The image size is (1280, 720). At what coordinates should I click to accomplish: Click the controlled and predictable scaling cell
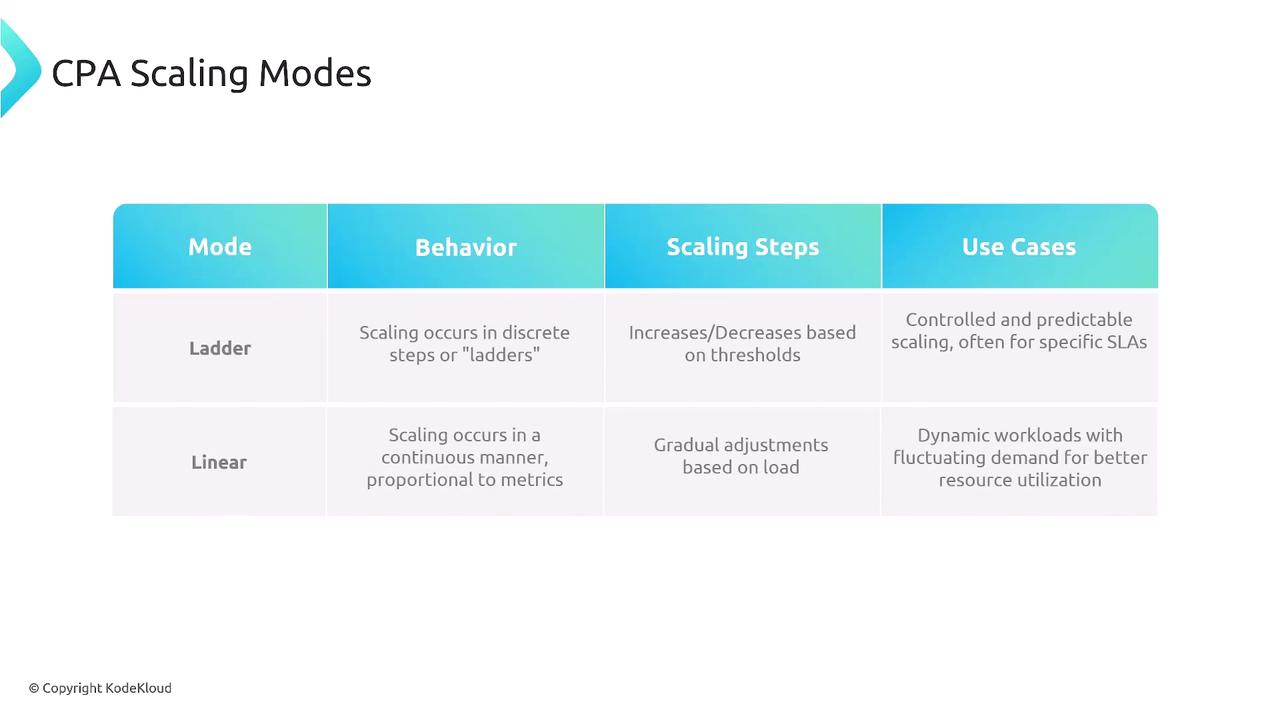point(1019,331)
